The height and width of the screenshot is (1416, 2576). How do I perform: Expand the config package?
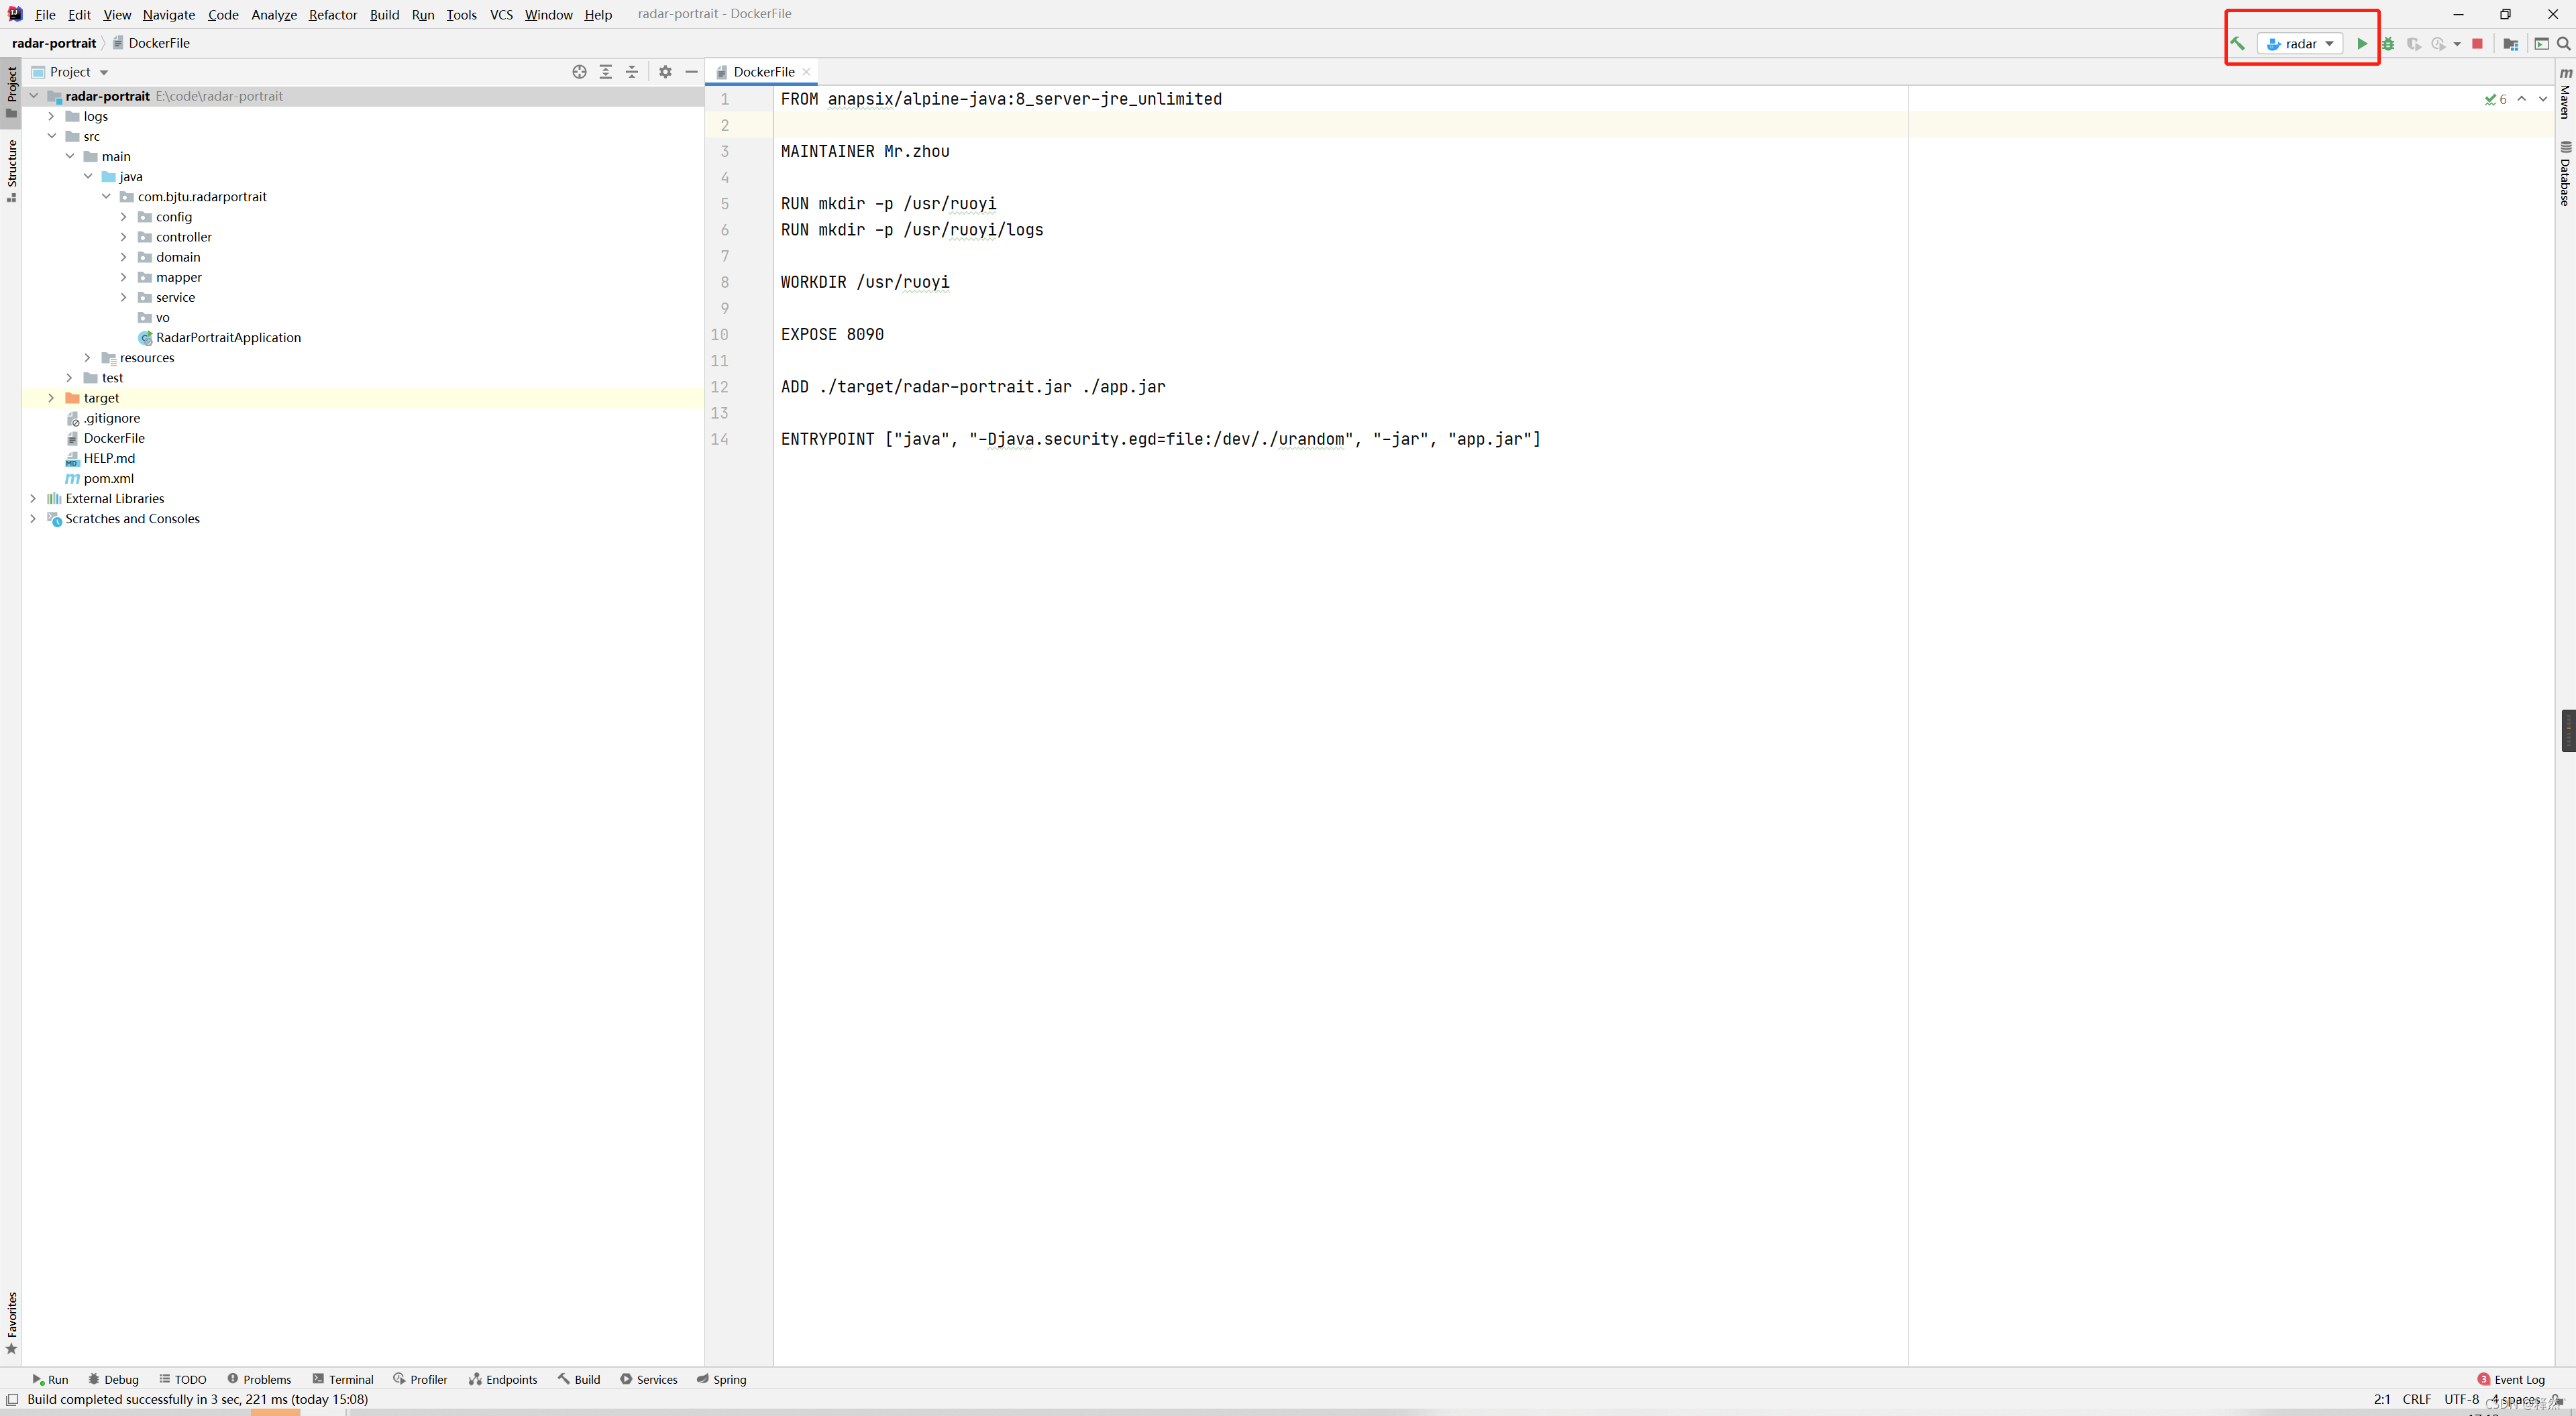point(124,216)
